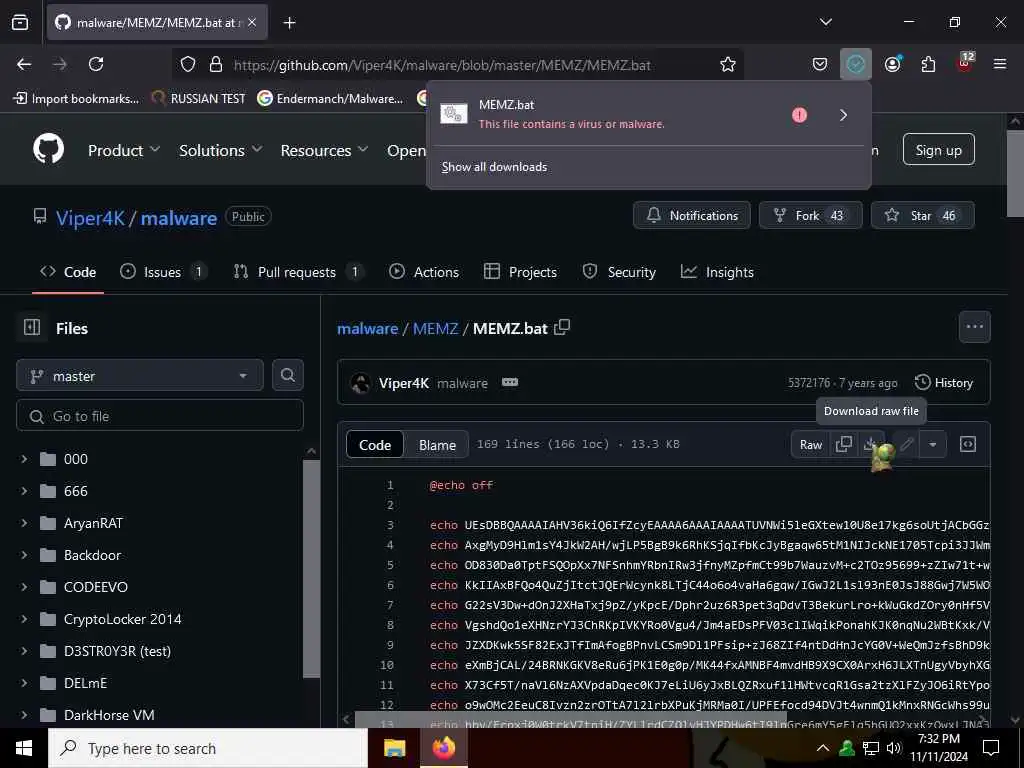
Task: Open the tracking protection shield icon
Action: click(x=188, y=64)
